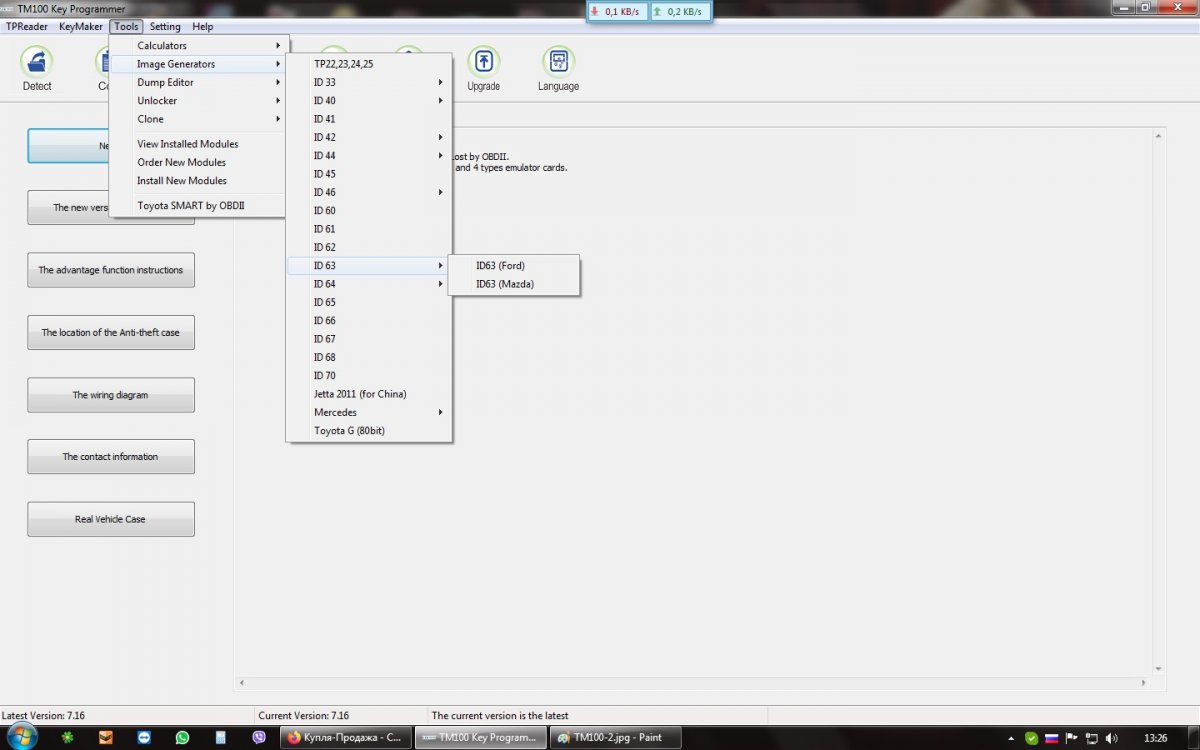
Task: Choose ID 68 image generator
Action: 369,357
